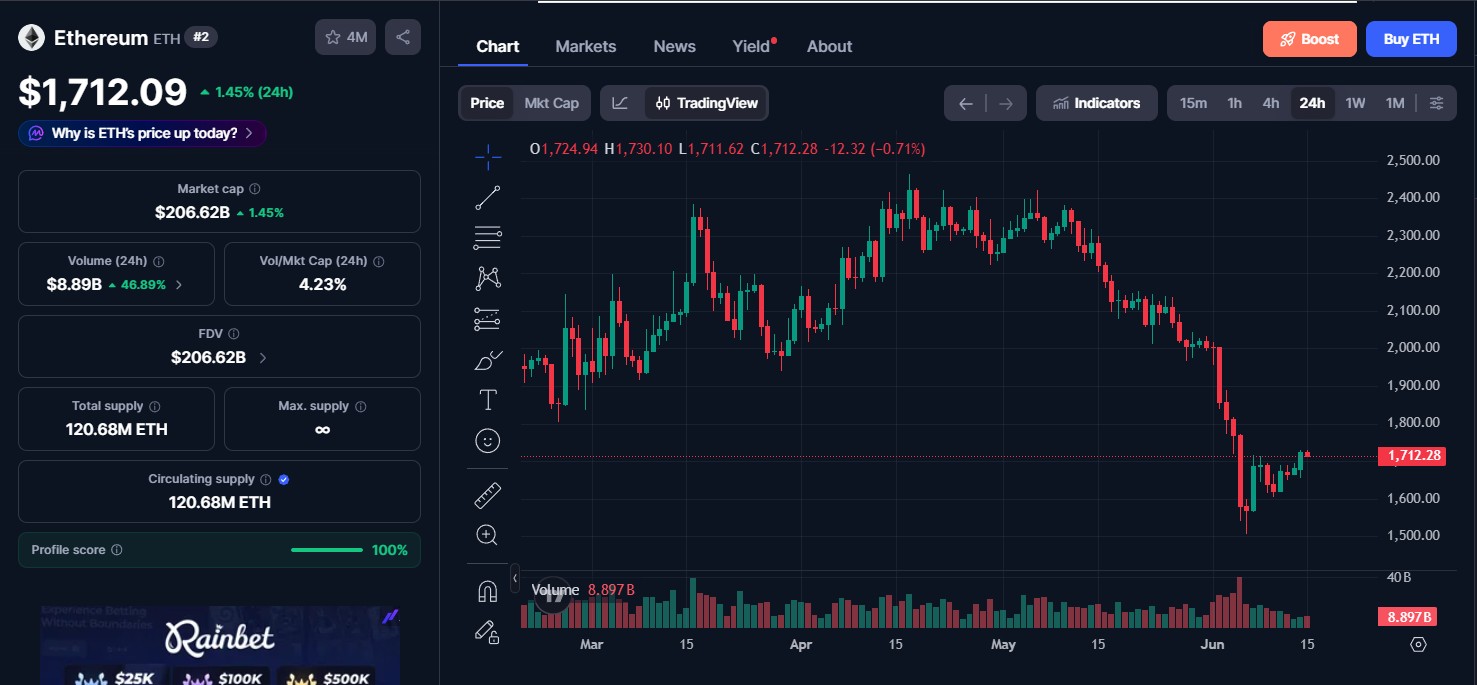The height and width of the screenshot is (685, 1477).
Task: Switch to simple line chart icon
Action: 621,103
